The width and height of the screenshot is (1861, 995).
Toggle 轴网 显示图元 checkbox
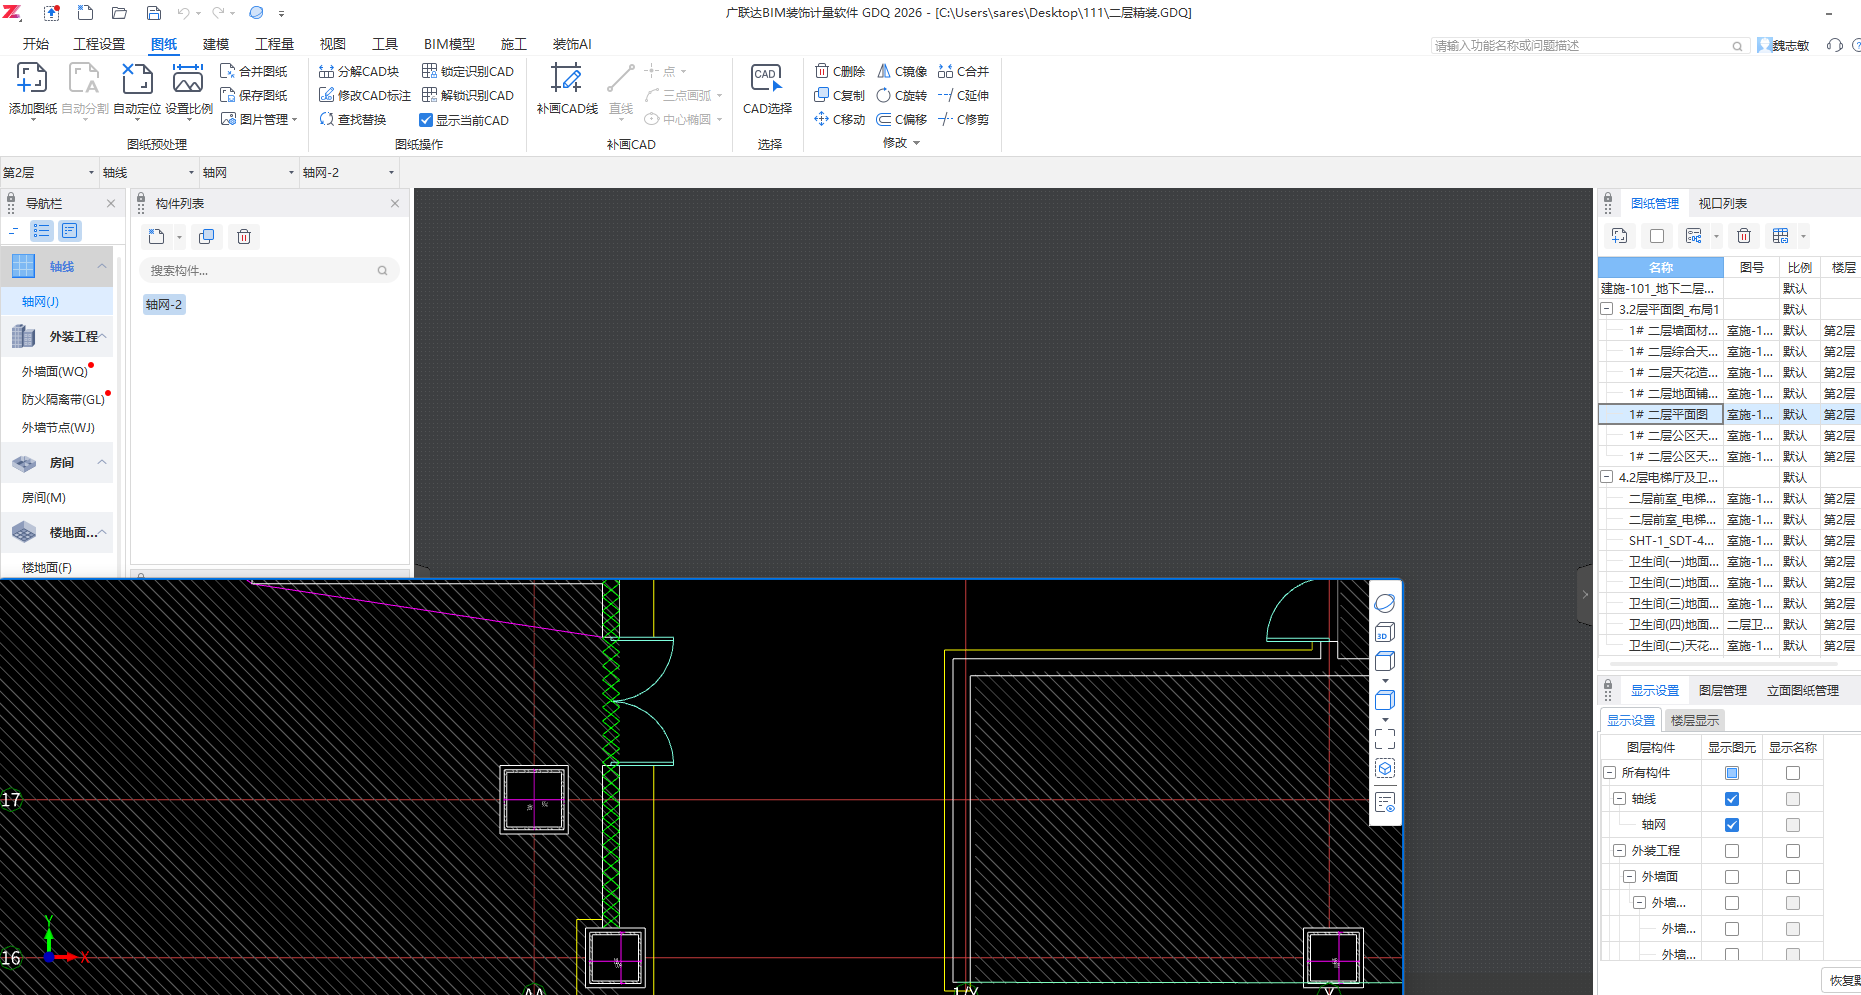point(1732,825)
